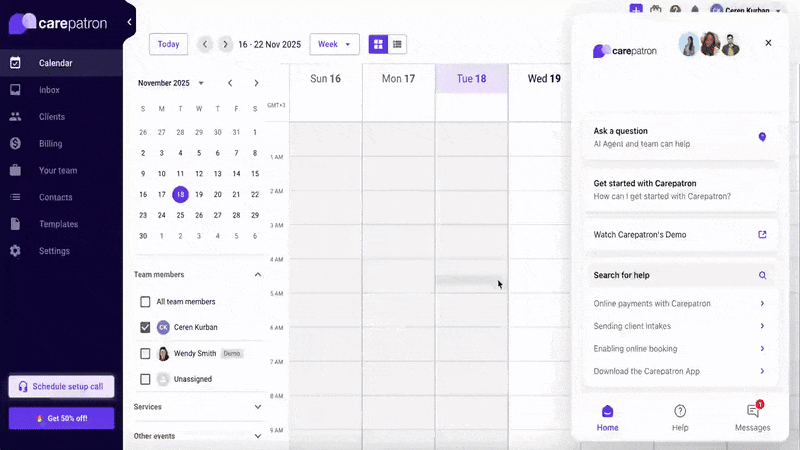
Task: Uncheck the Ceren Kurban checkbox
Action: tap(145, 328)
